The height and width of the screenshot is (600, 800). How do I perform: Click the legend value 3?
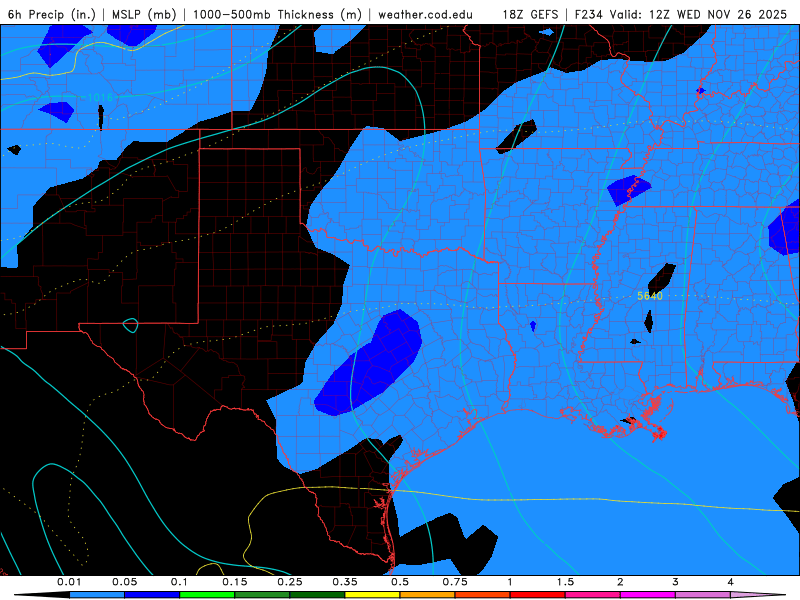coord(676,582)
